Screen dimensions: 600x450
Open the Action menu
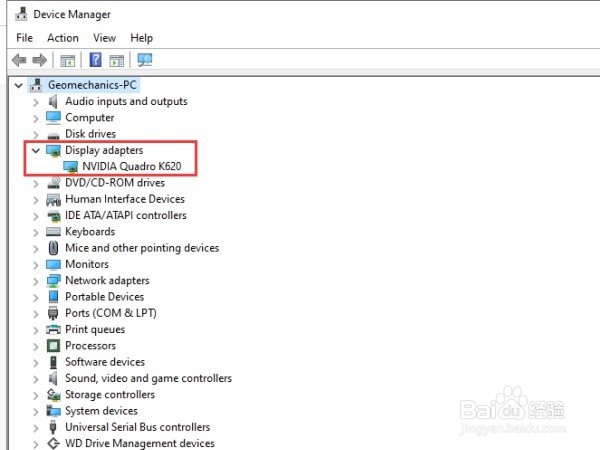point(63,38)
